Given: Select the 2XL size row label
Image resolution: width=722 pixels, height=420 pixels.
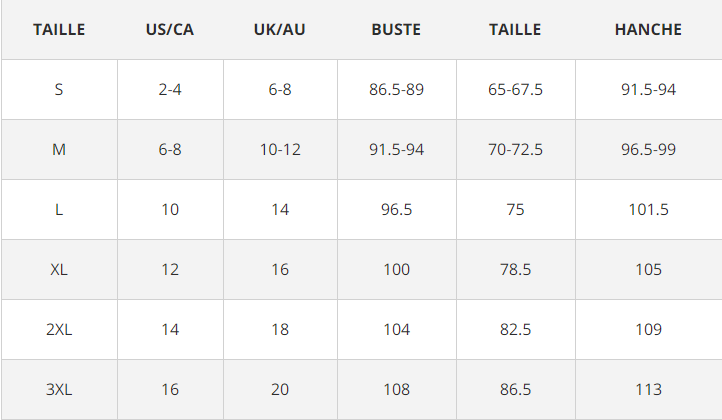Looking at the screenshot, I should [x=58, y=329].
